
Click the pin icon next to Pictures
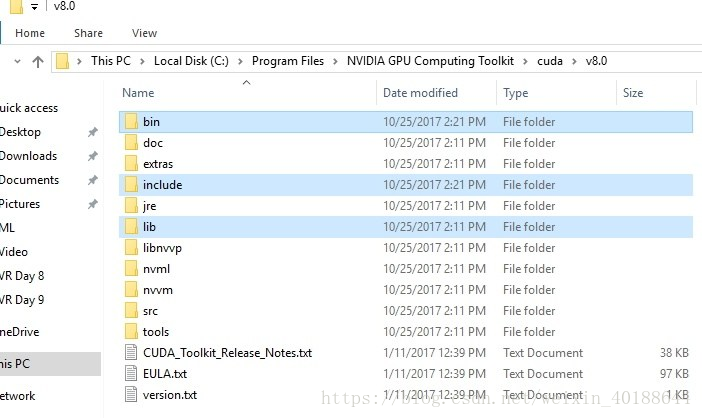tap(92, 204)
